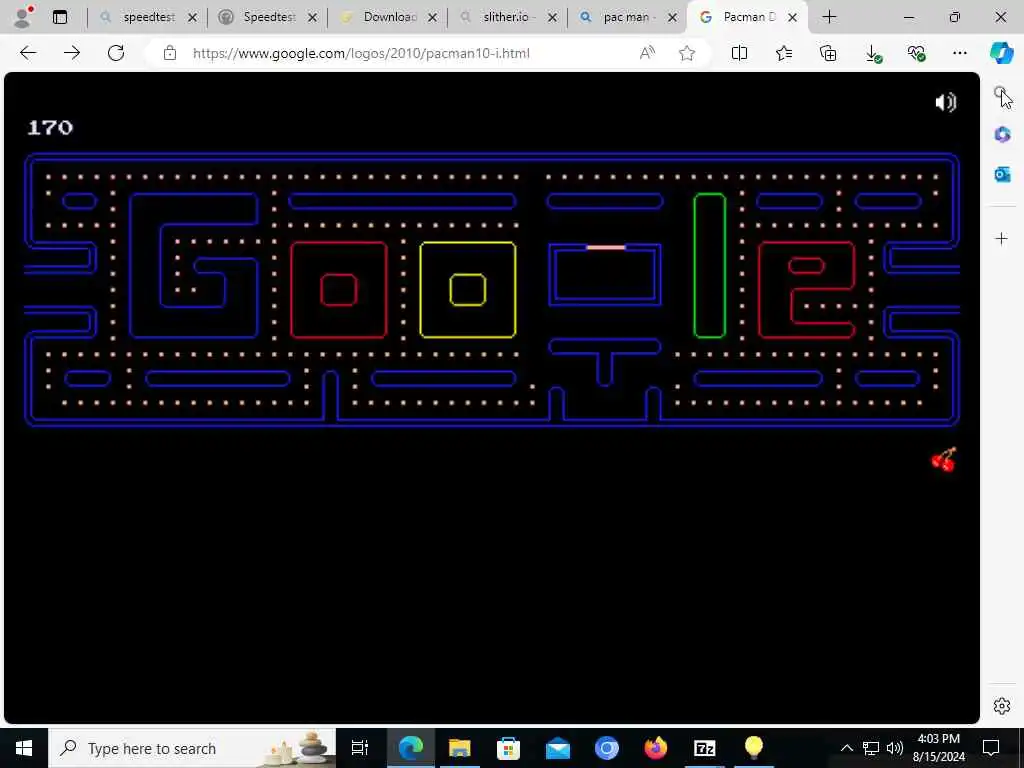Image resolution: width=1024 pixels, height=768 pixels.
Task: Open the Windows Start menu
Action: click(x=24, y=748)
